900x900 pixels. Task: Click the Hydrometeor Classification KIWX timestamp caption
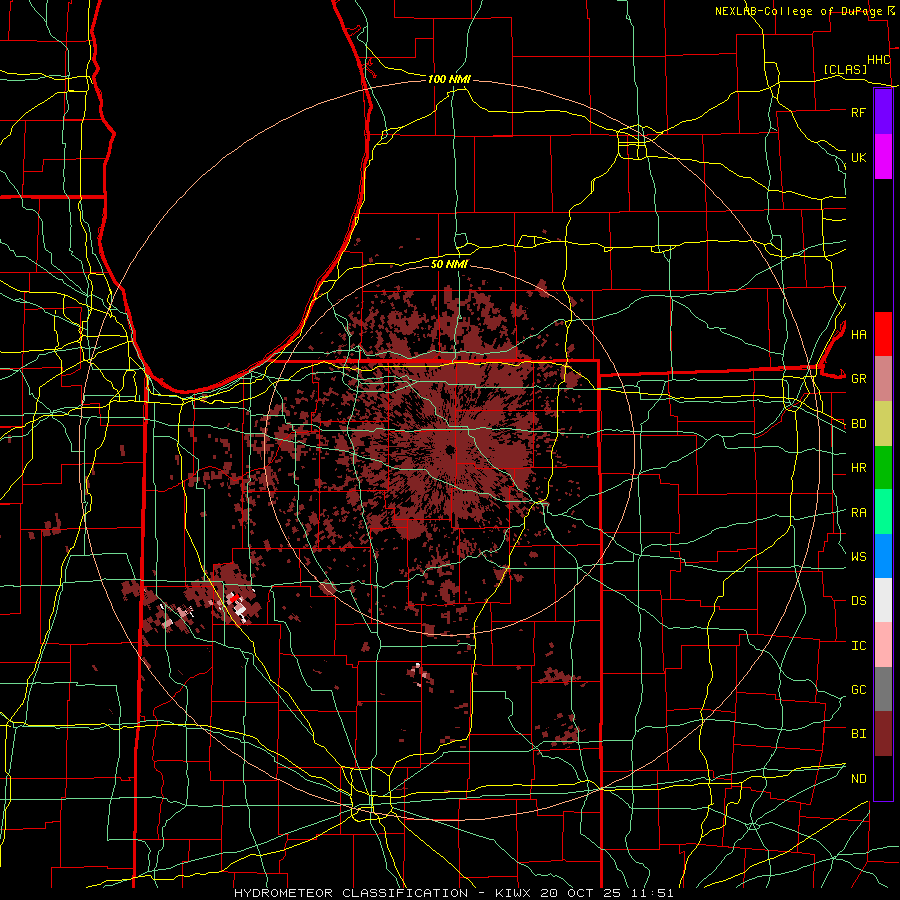[x=453, y=893]
